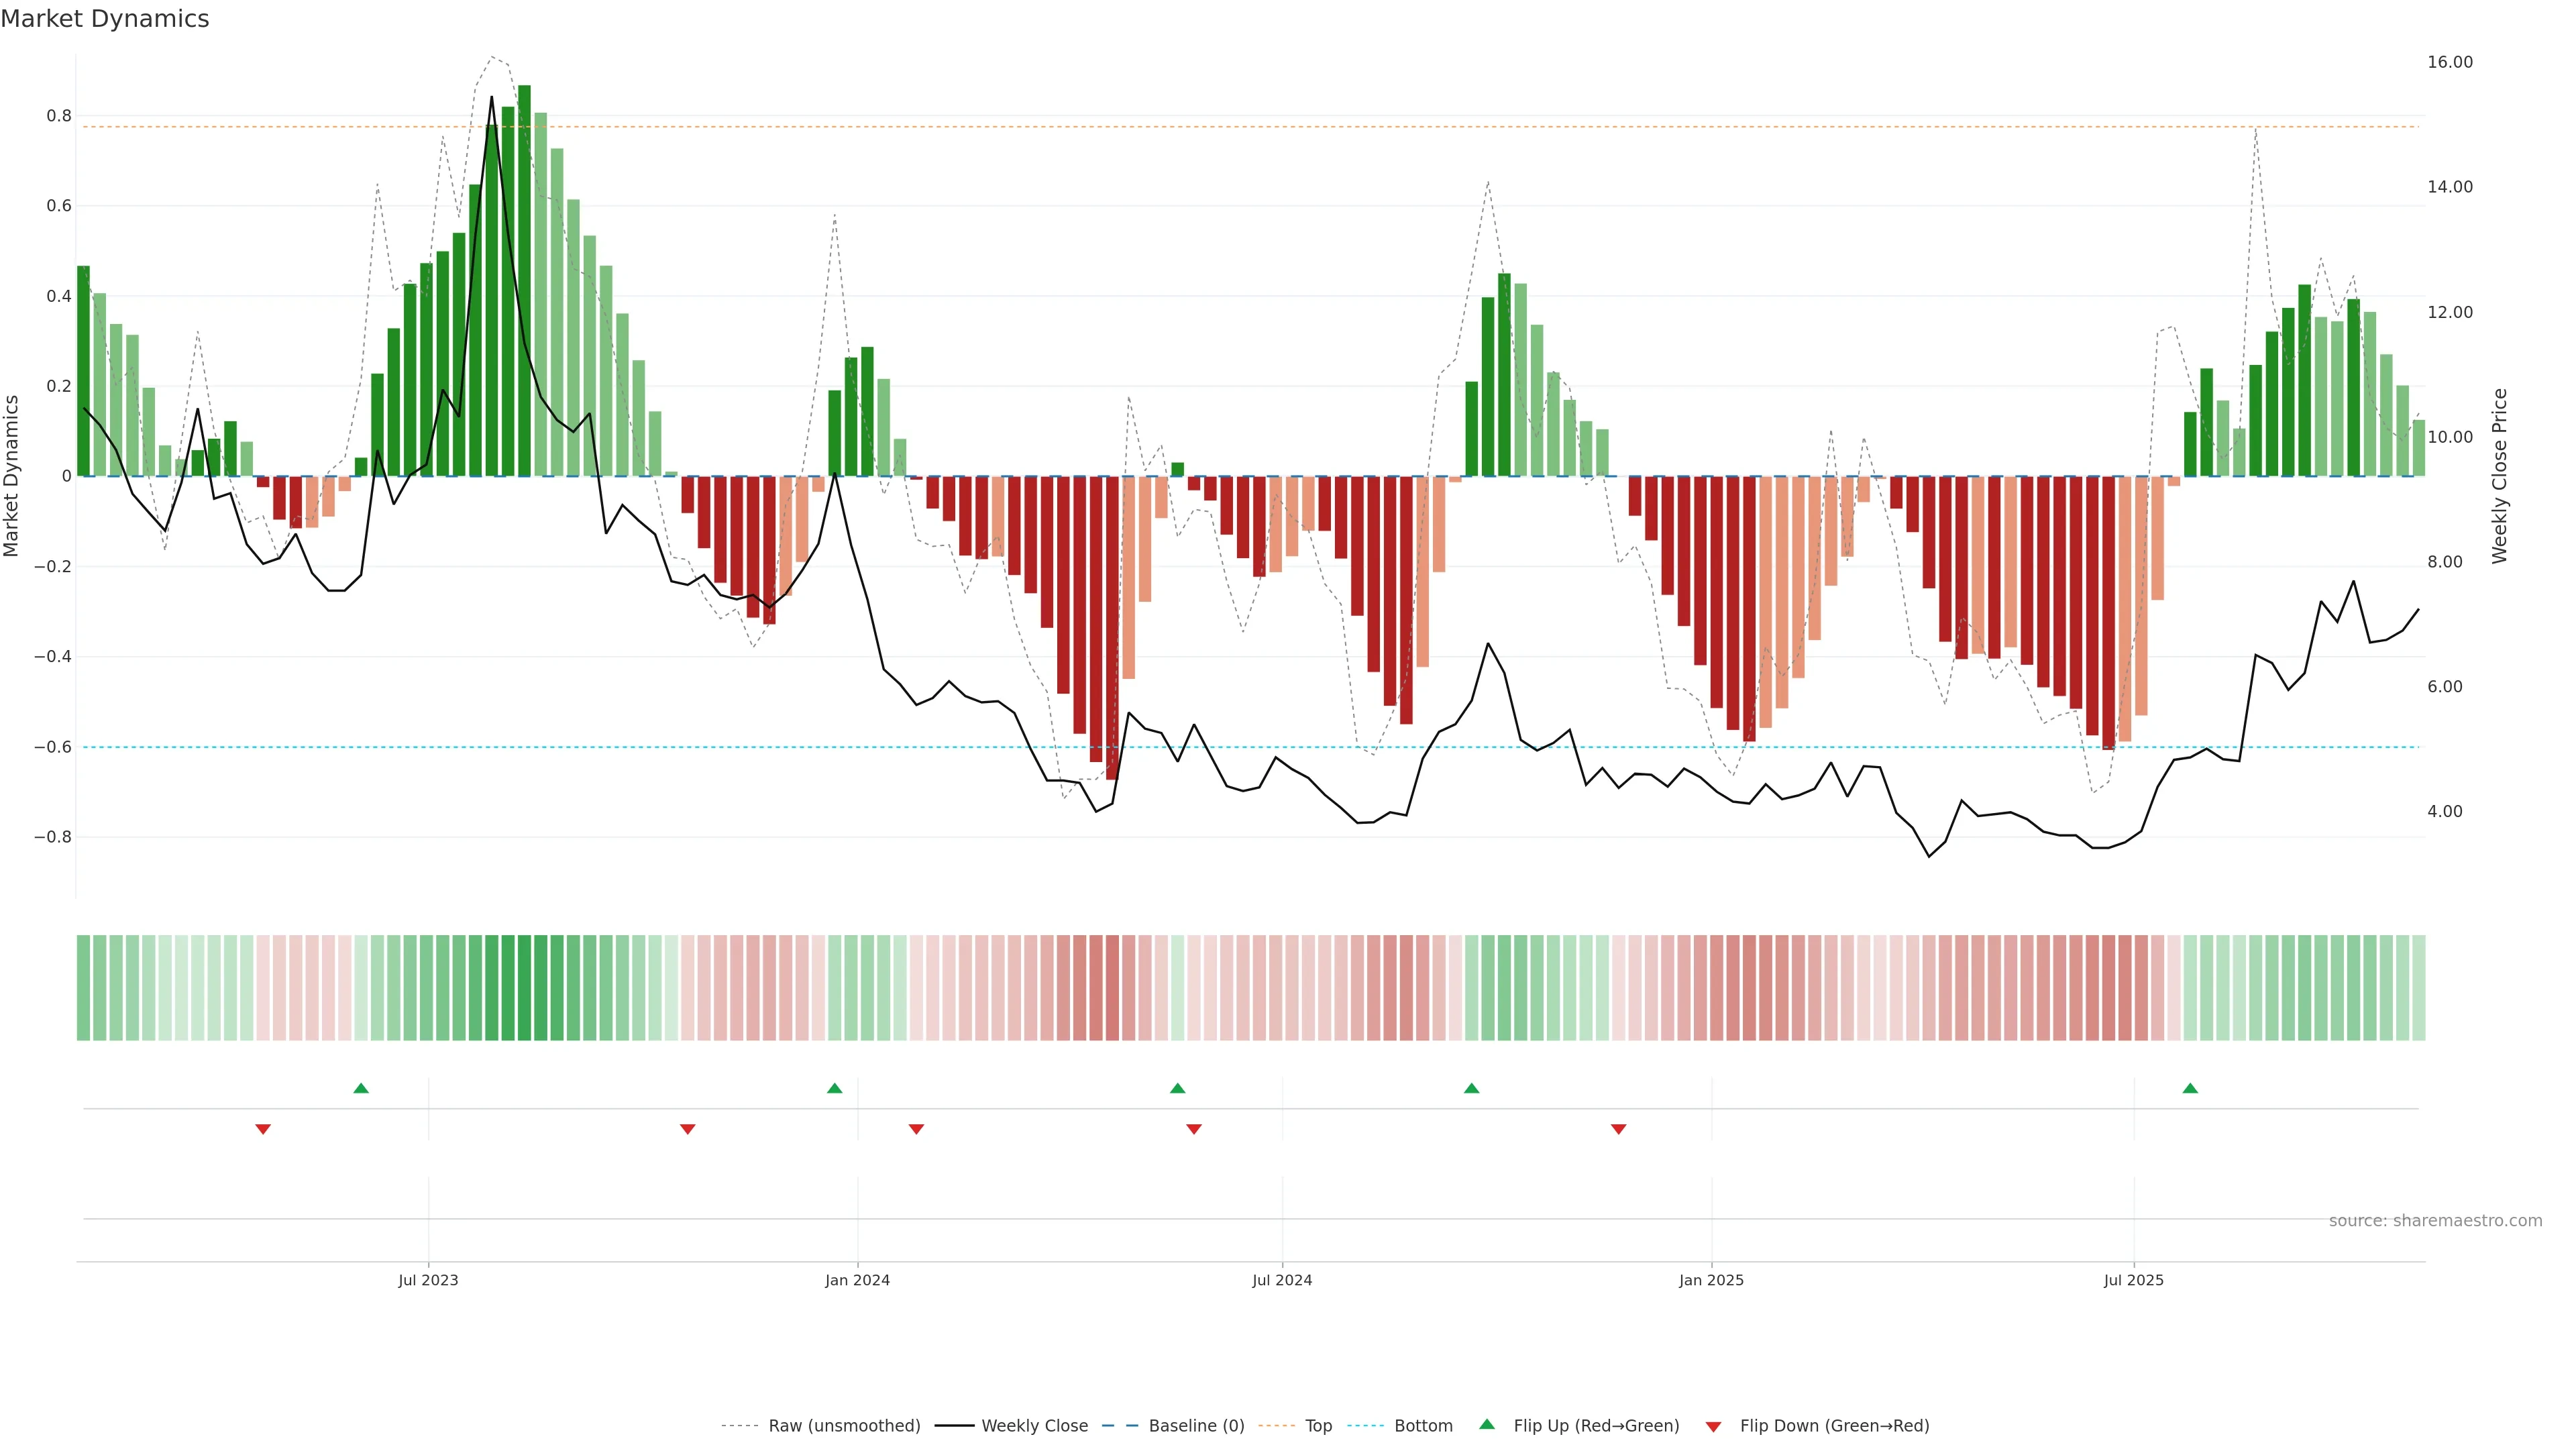Toggle the Baseline (0) legend entry

[1196, 1426]
